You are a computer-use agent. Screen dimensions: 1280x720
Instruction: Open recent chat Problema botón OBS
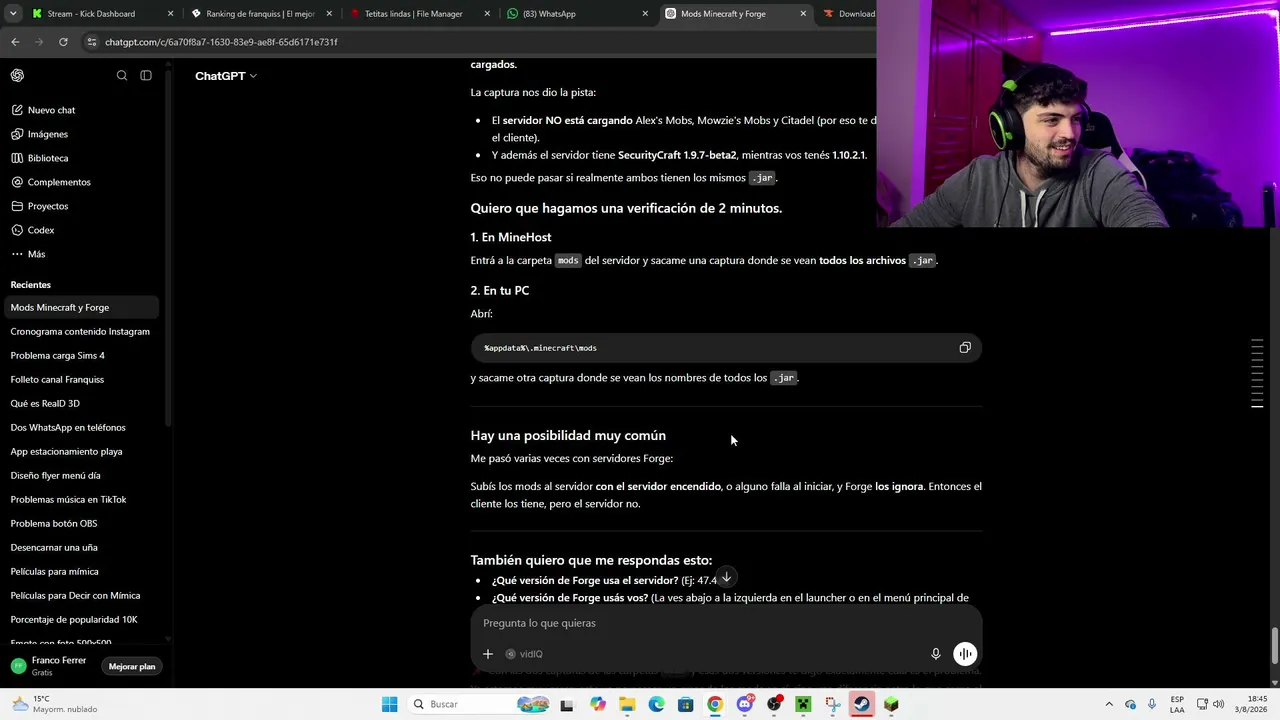(x=82, y=523)
